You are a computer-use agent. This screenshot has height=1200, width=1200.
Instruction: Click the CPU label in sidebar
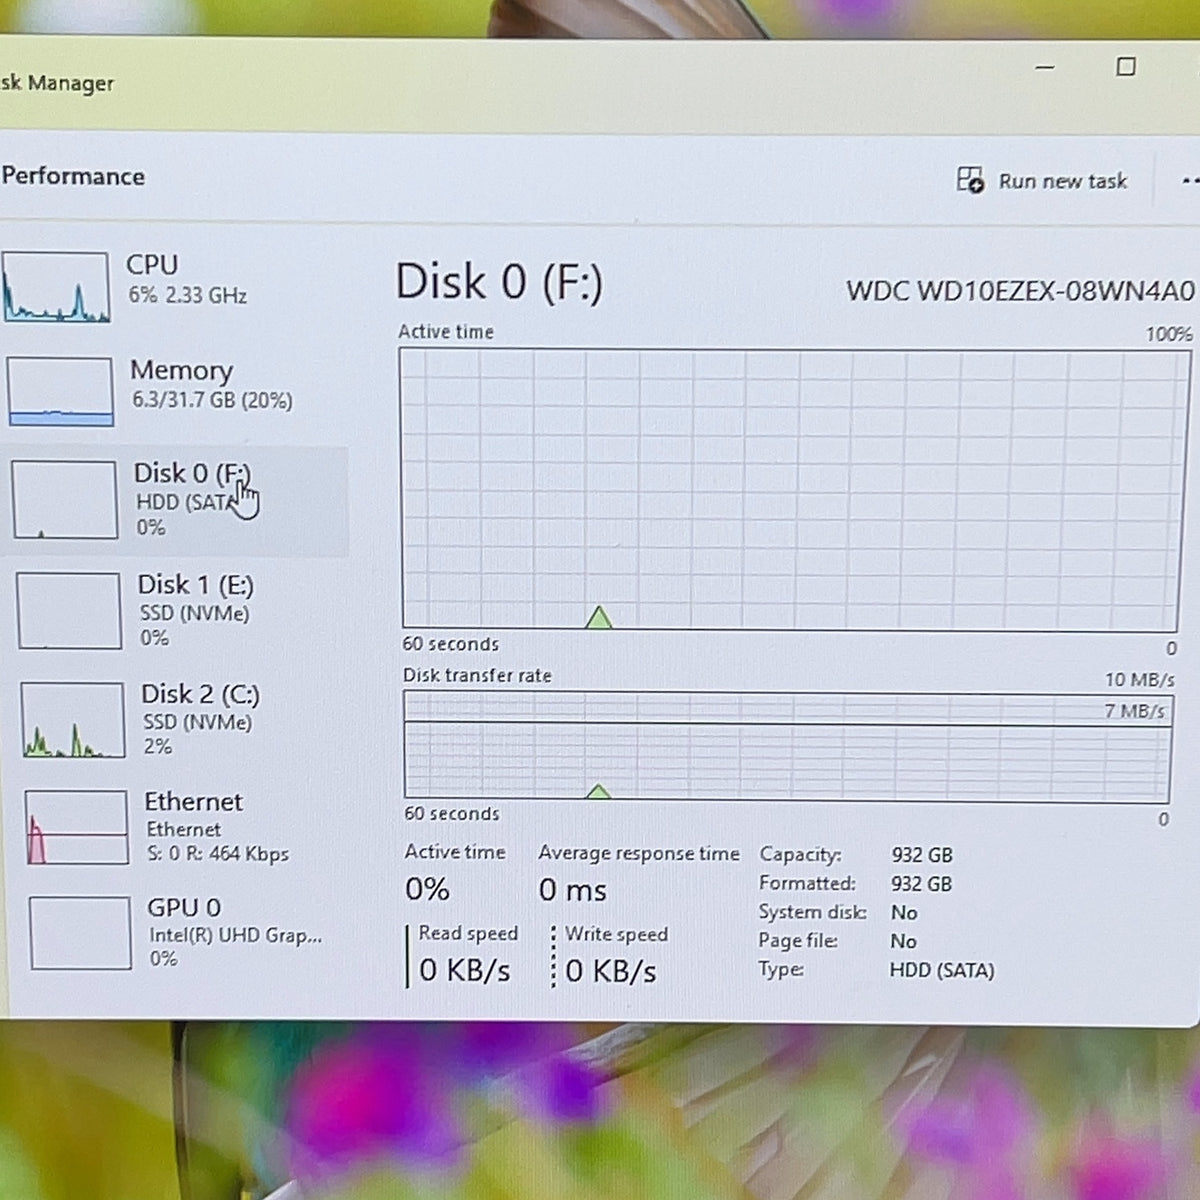tap(152, 265)
